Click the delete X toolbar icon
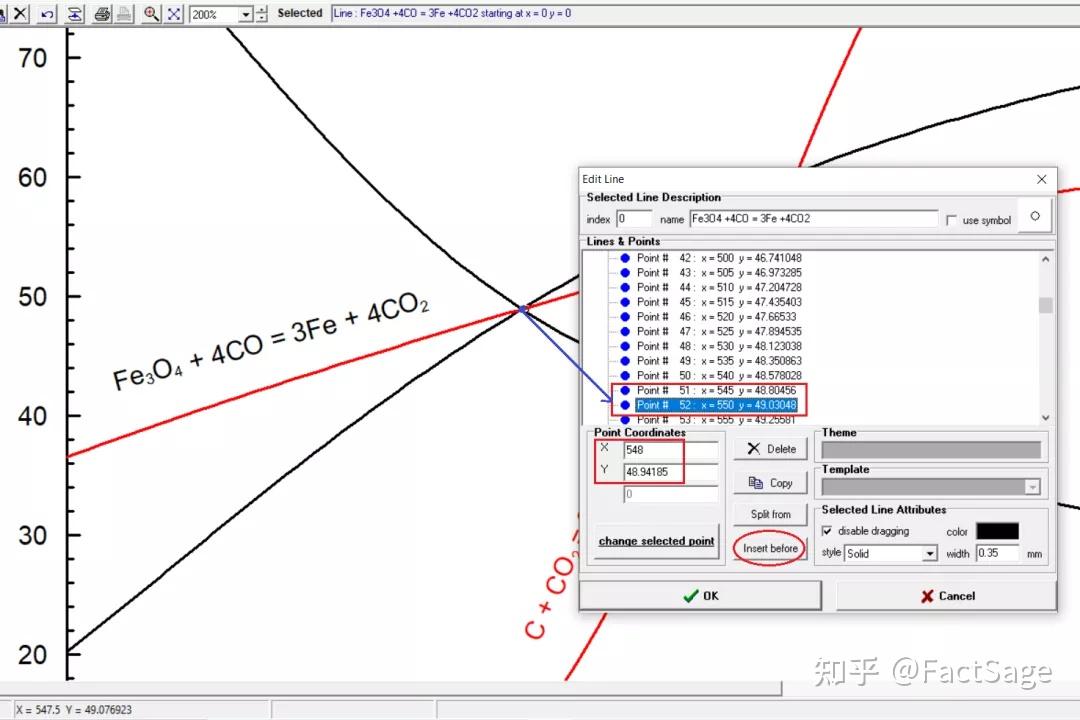Image resolution: width=1080 pixels, height=720 pixels. tap(20, 15)
